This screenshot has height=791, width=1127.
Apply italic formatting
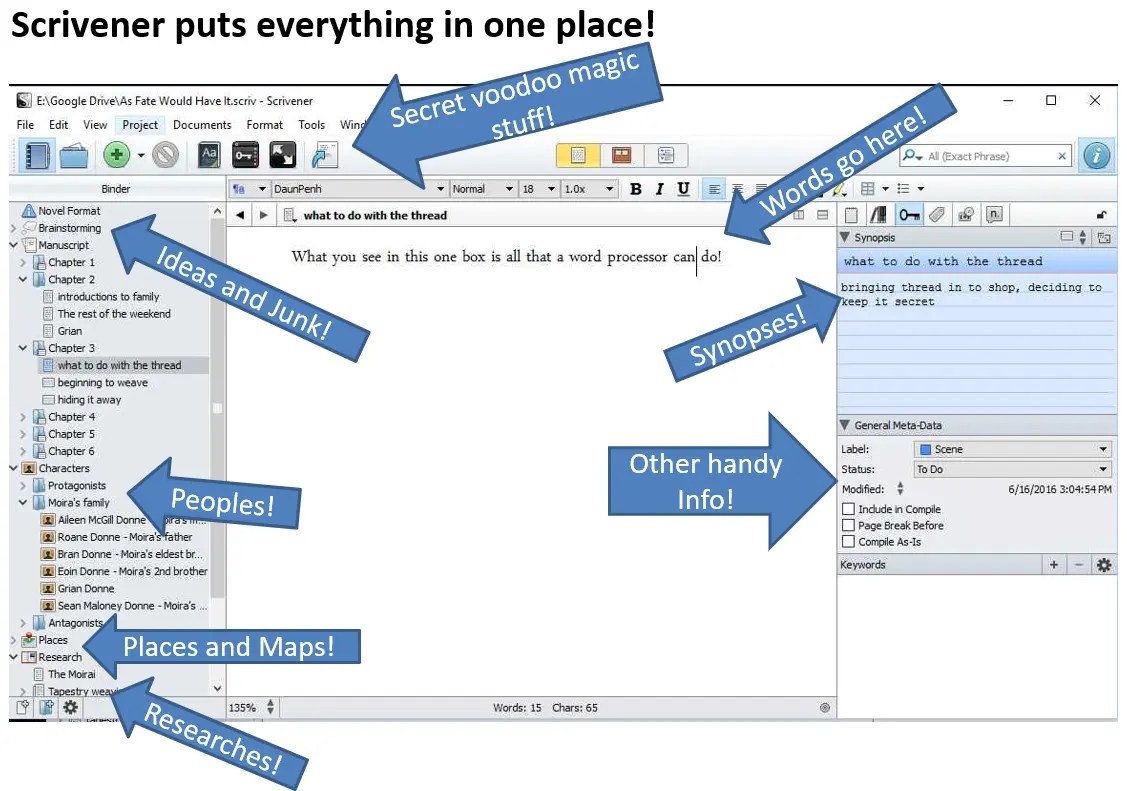659,189
